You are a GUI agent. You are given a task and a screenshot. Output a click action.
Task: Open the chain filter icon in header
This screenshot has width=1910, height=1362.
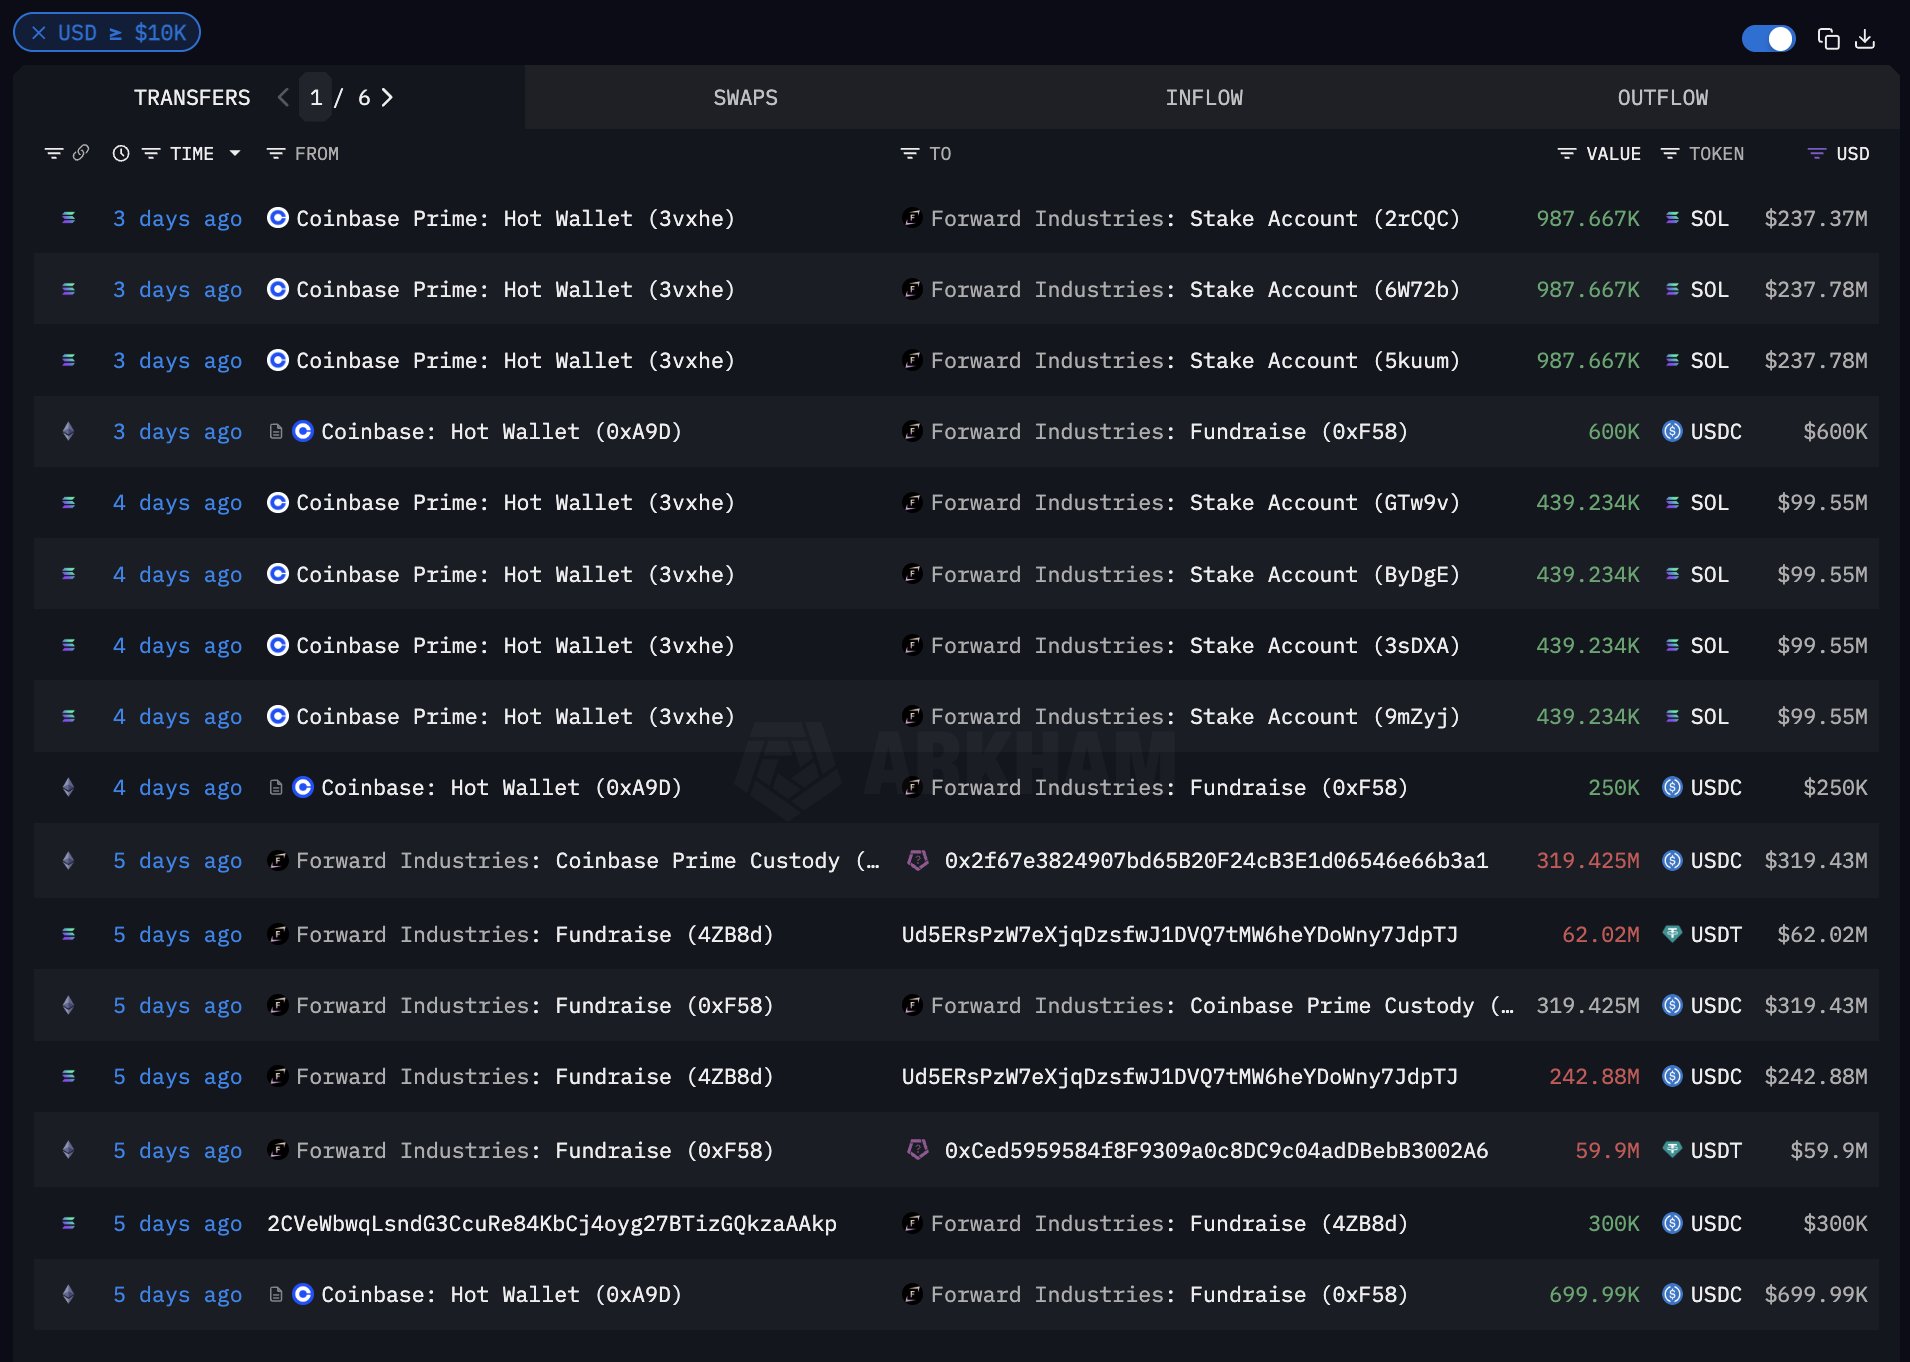tap(53, 153)
